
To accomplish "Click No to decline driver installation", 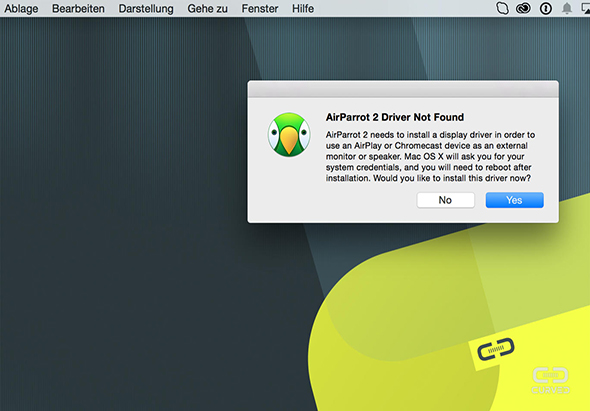I will (x=446, y=200).
